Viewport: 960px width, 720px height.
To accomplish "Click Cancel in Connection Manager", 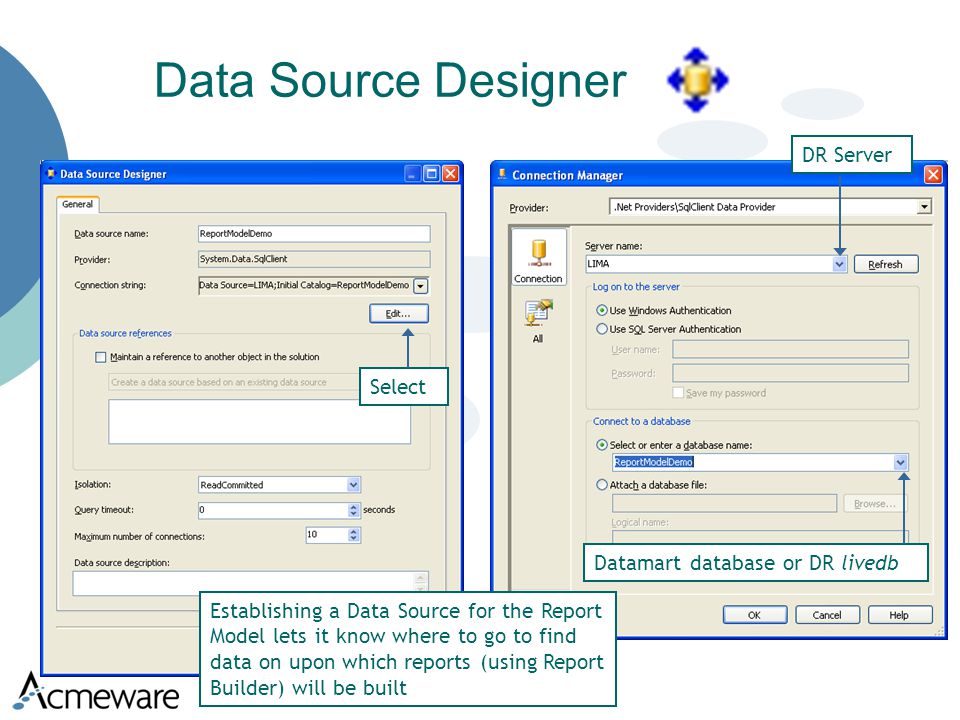I will 827,615.
